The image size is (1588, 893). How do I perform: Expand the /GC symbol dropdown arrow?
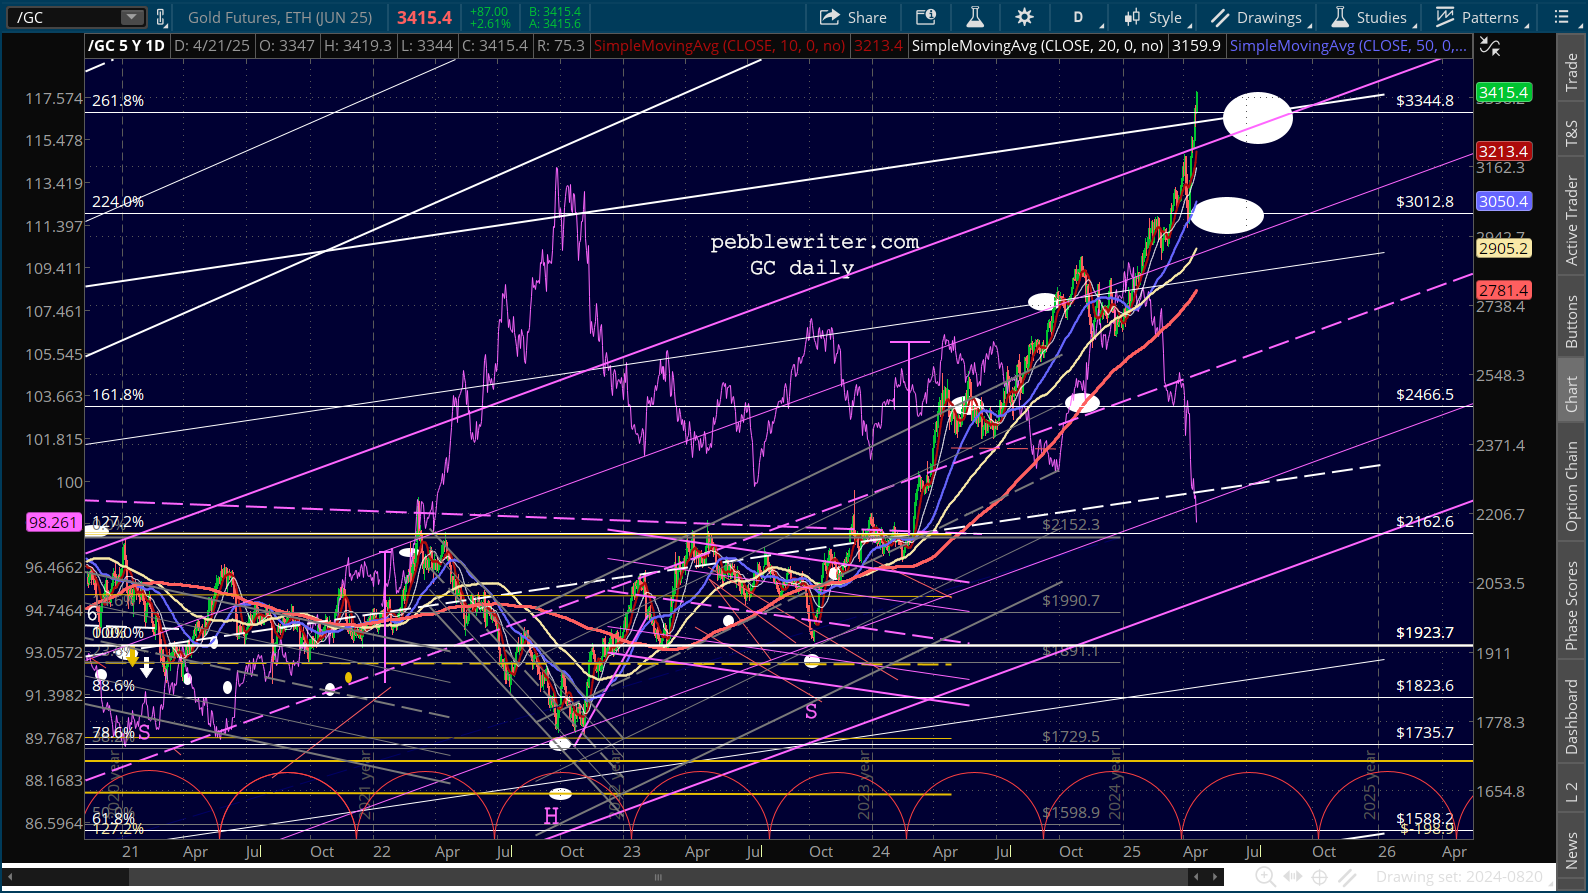(x=131, y=17)
